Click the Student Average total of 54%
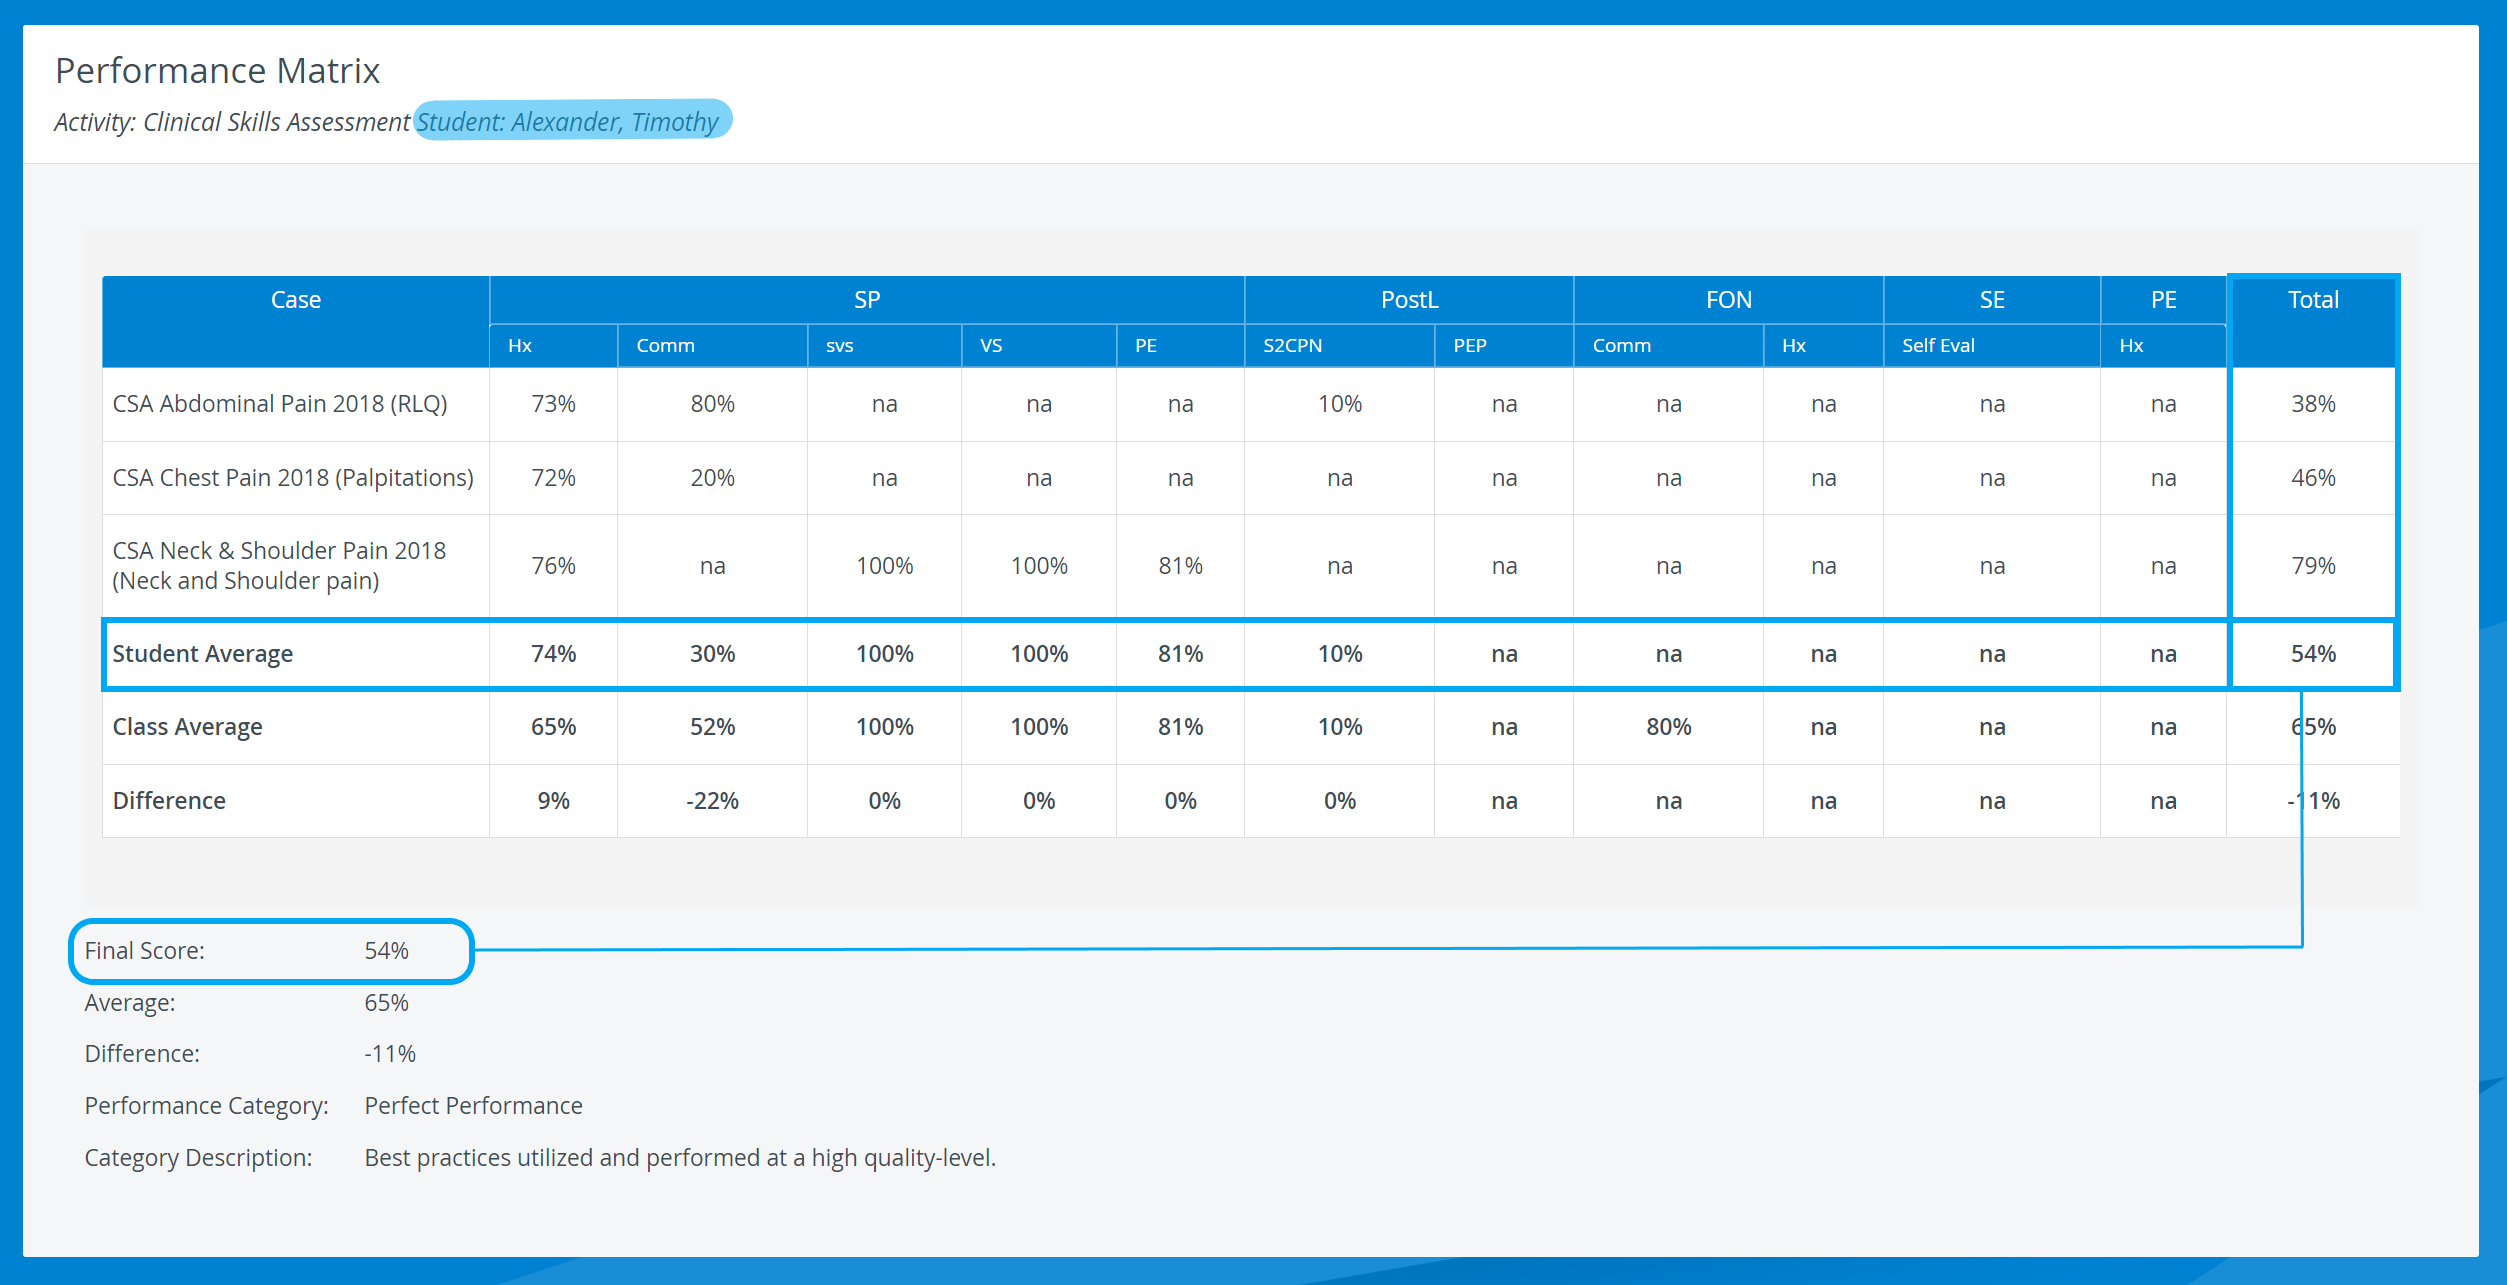2507x1285 pixels. [2313, 654]
